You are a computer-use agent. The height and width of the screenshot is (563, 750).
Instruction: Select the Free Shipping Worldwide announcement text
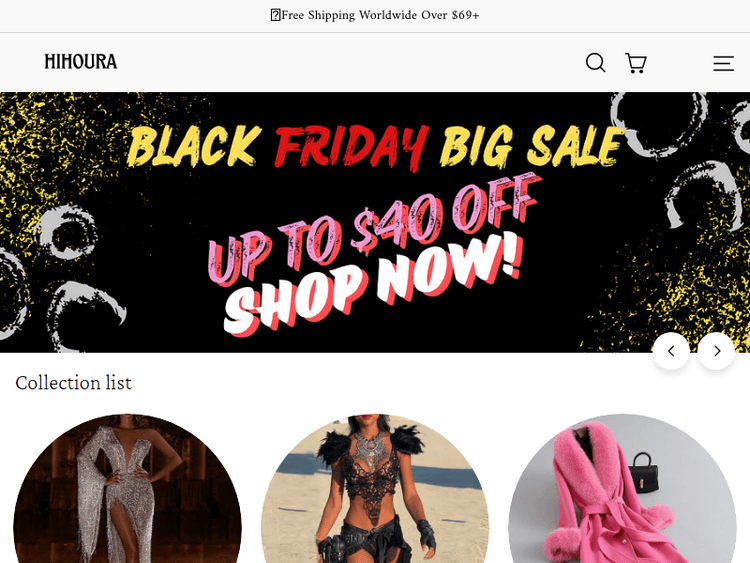click(x=380, y=15)
